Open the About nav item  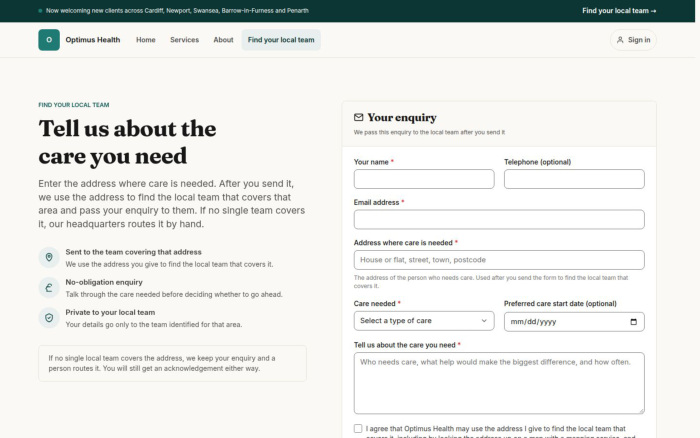coord(223,40)
